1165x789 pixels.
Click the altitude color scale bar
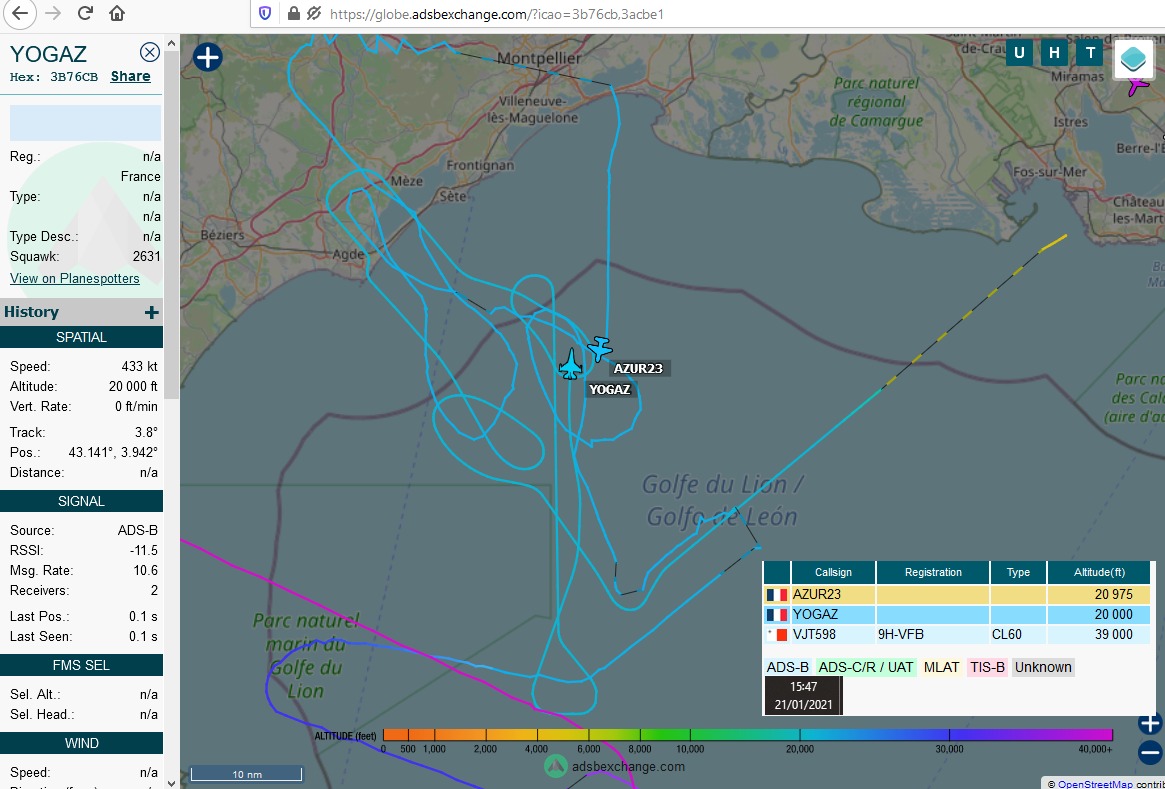(x=747, y=735)
